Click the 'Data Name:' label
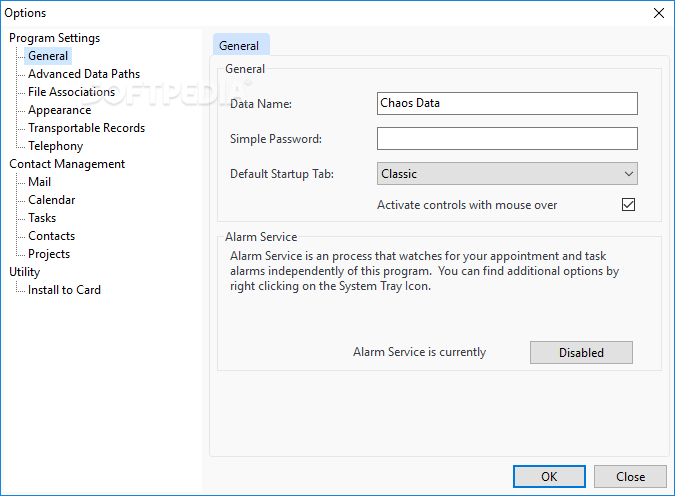Image resolution: width=675 pixels, height=496 pixels. 261,104
